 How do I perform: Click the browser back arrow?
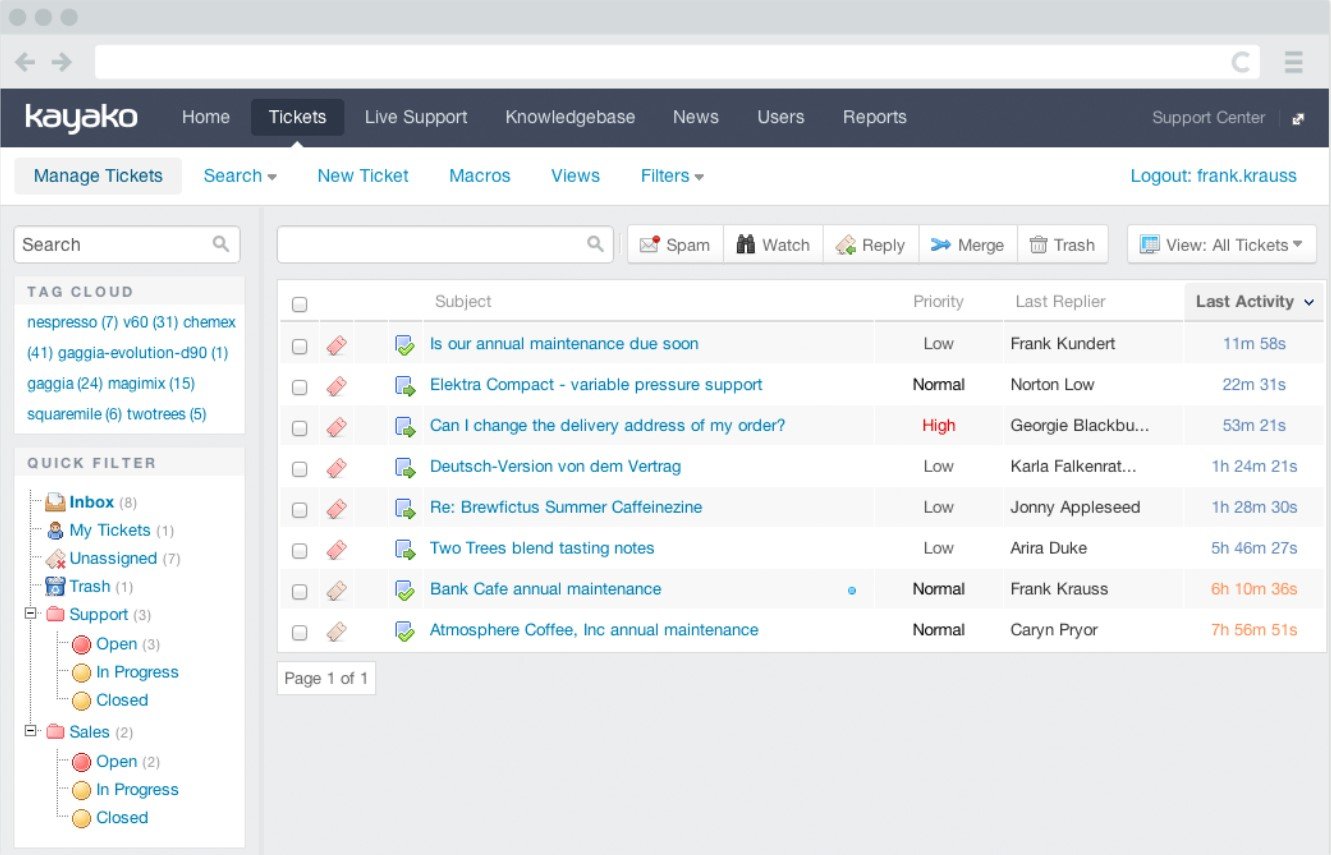[x=25, y=62]
